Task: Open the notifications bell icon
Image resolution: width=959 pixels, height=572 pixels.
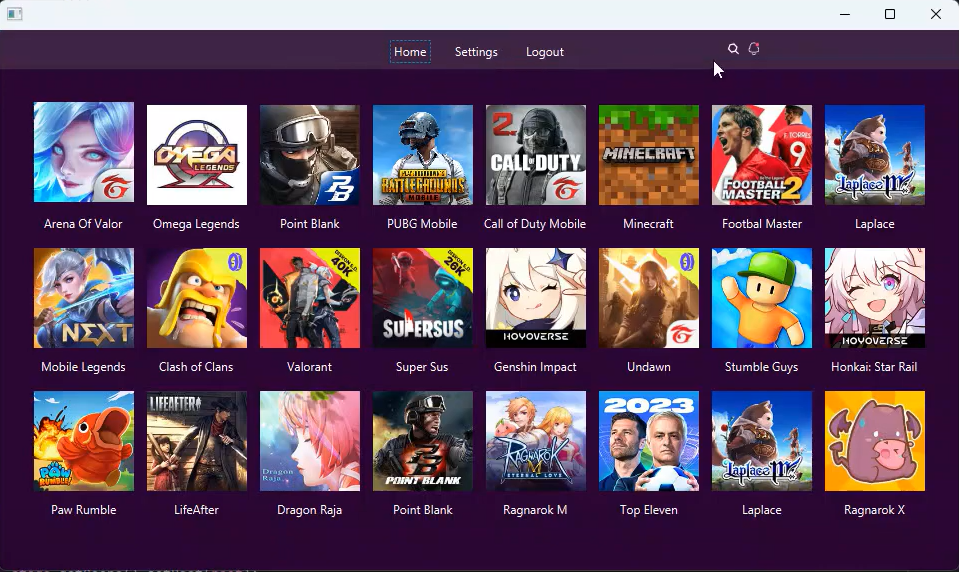Action: pyautogui.click(x=754, y=48)
